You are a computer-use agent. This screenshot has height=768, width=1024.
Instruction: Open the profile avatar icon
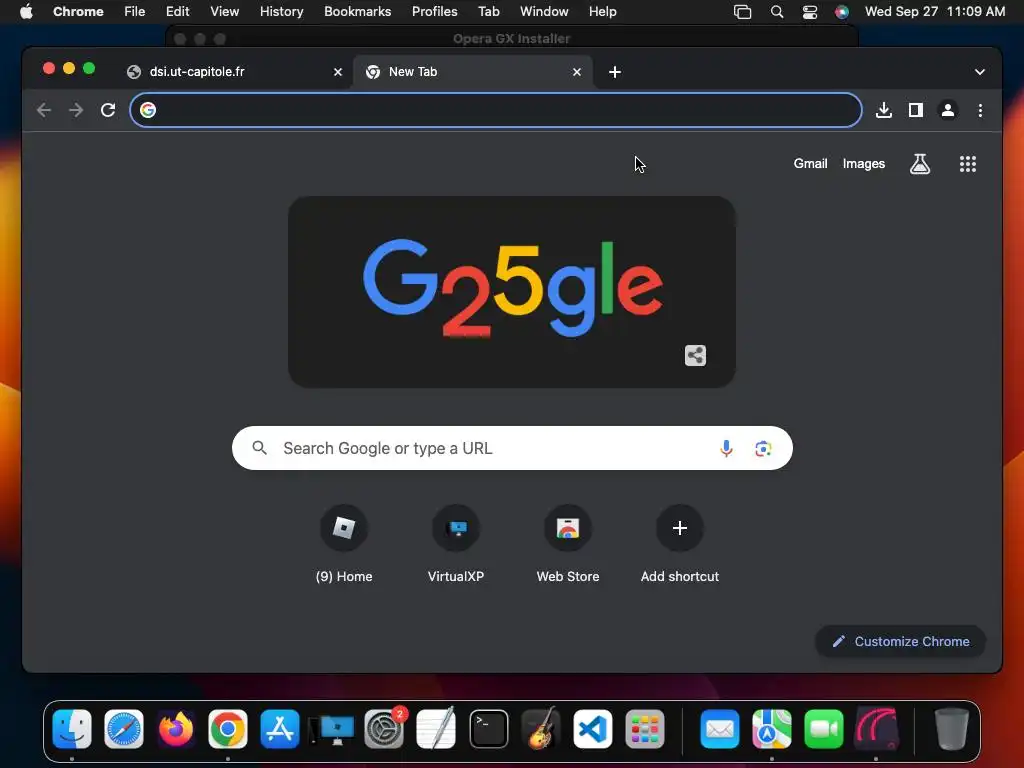click(948, 110)
